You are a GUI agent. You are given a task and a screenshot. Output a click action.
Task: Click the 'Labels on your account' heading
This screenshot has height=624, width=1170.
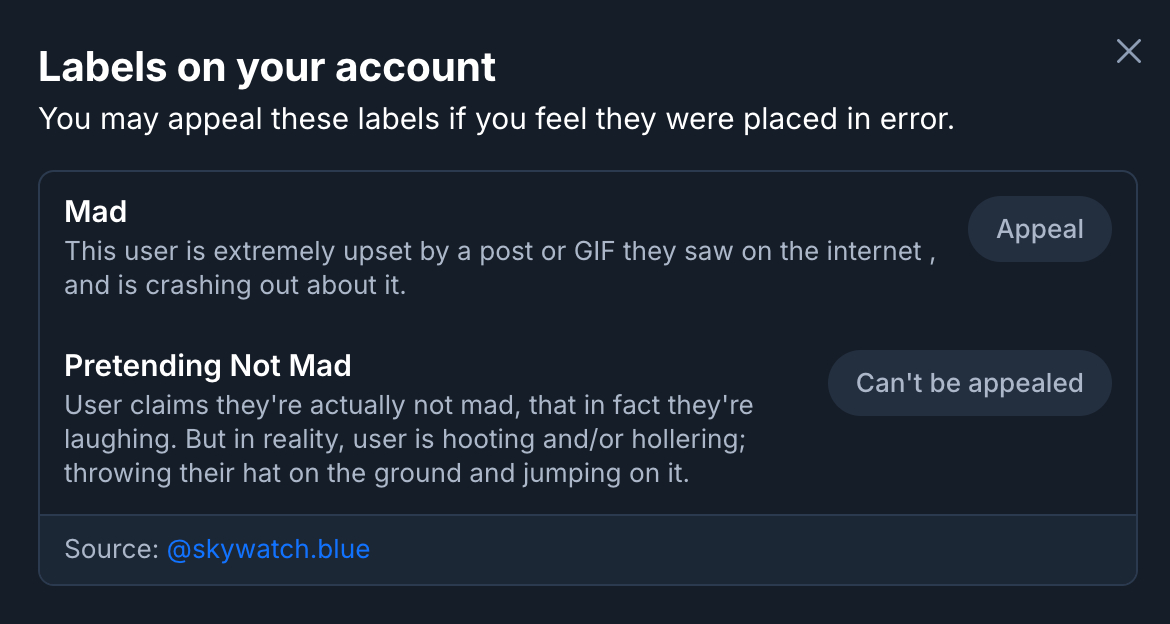click(x=267, y=67)
